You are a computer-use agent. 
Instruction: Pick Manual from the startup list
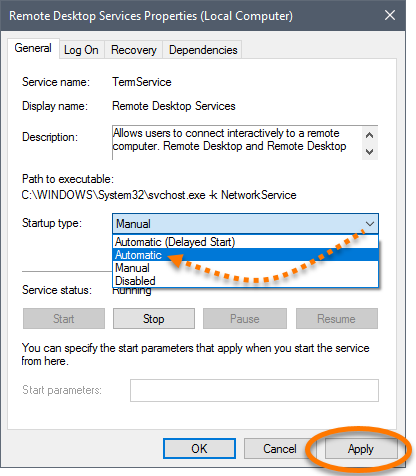point(245,268)
